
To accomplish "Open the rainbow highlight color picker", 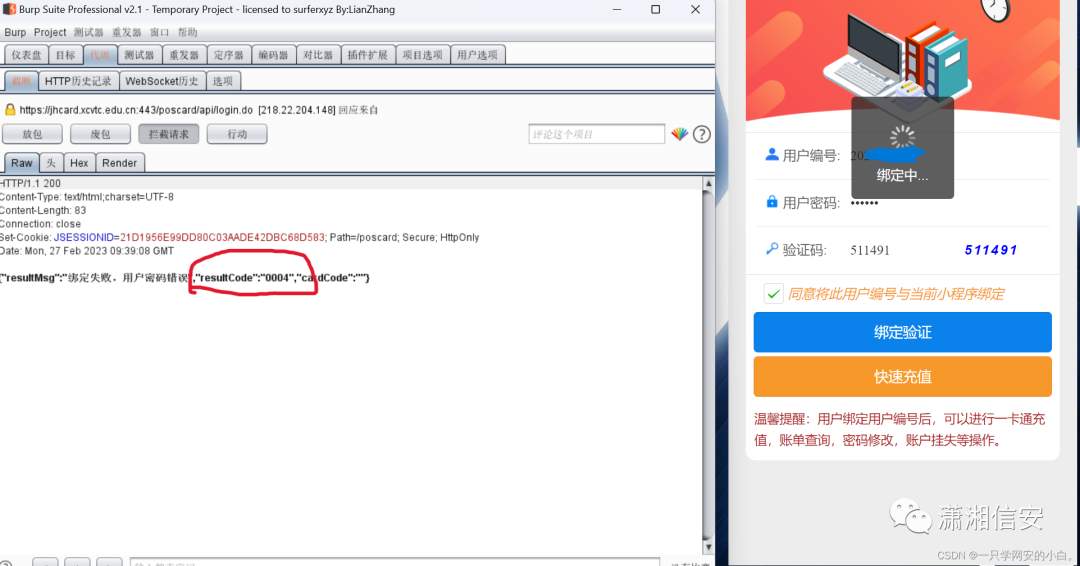I will click(680, 134).
